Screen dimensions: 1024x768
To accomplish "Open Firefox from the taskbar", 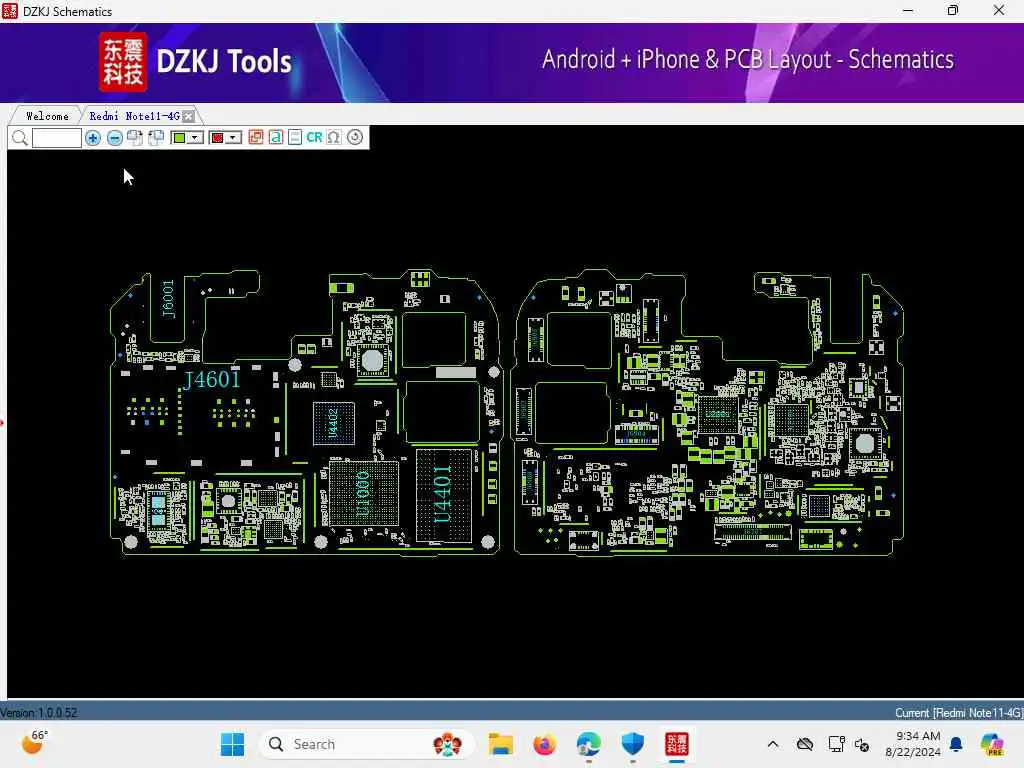I will [x=545, y=744].
